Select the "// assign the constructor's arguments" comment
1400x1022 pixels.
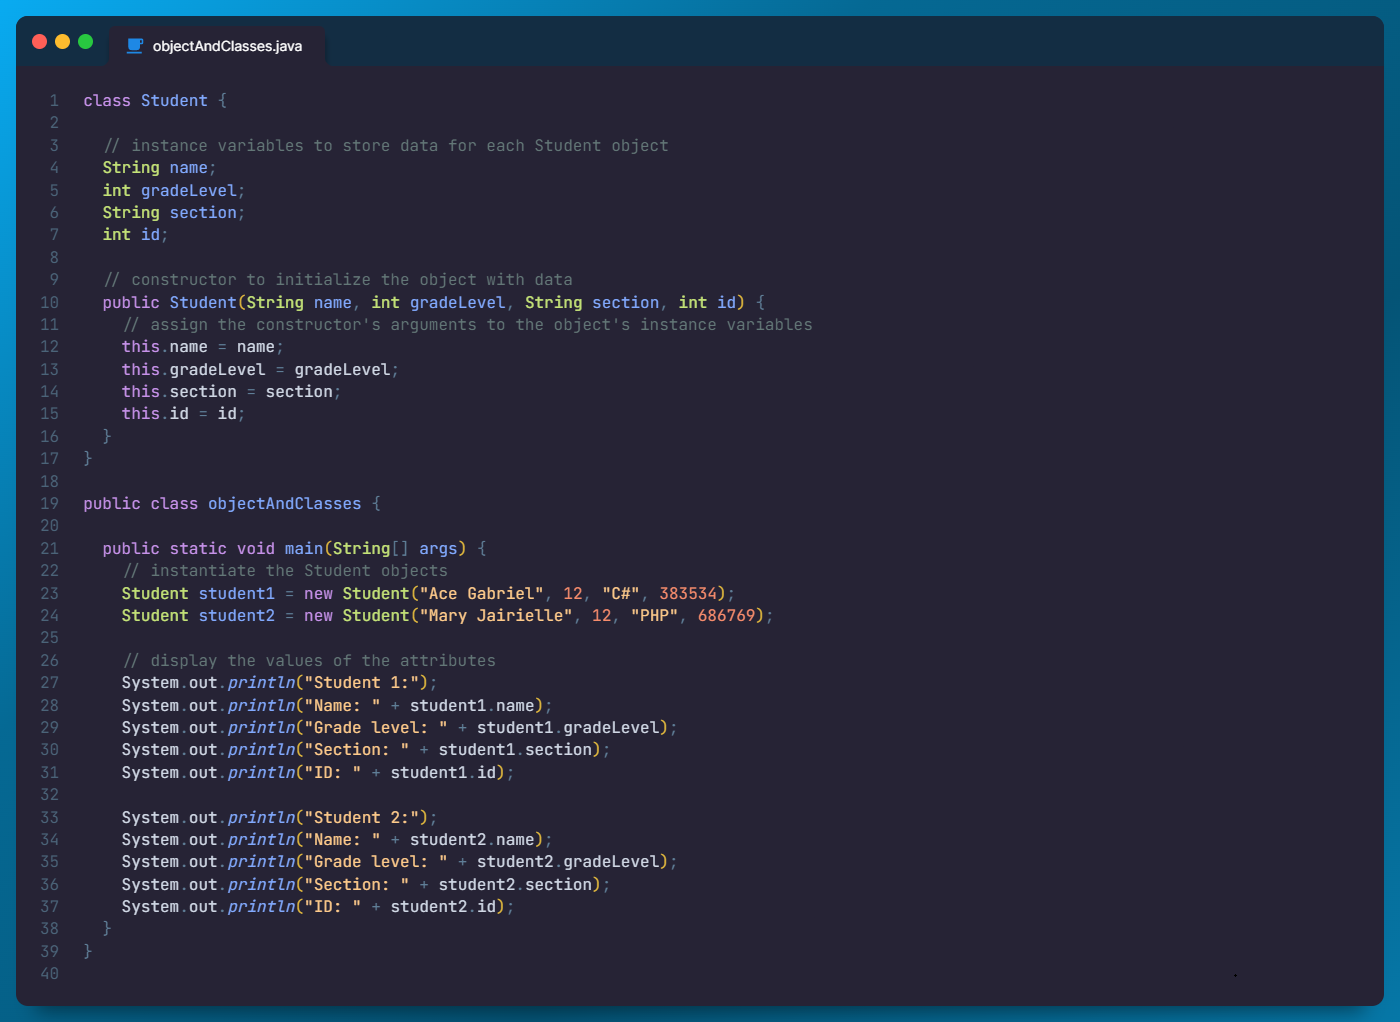(x=468, y=325)
